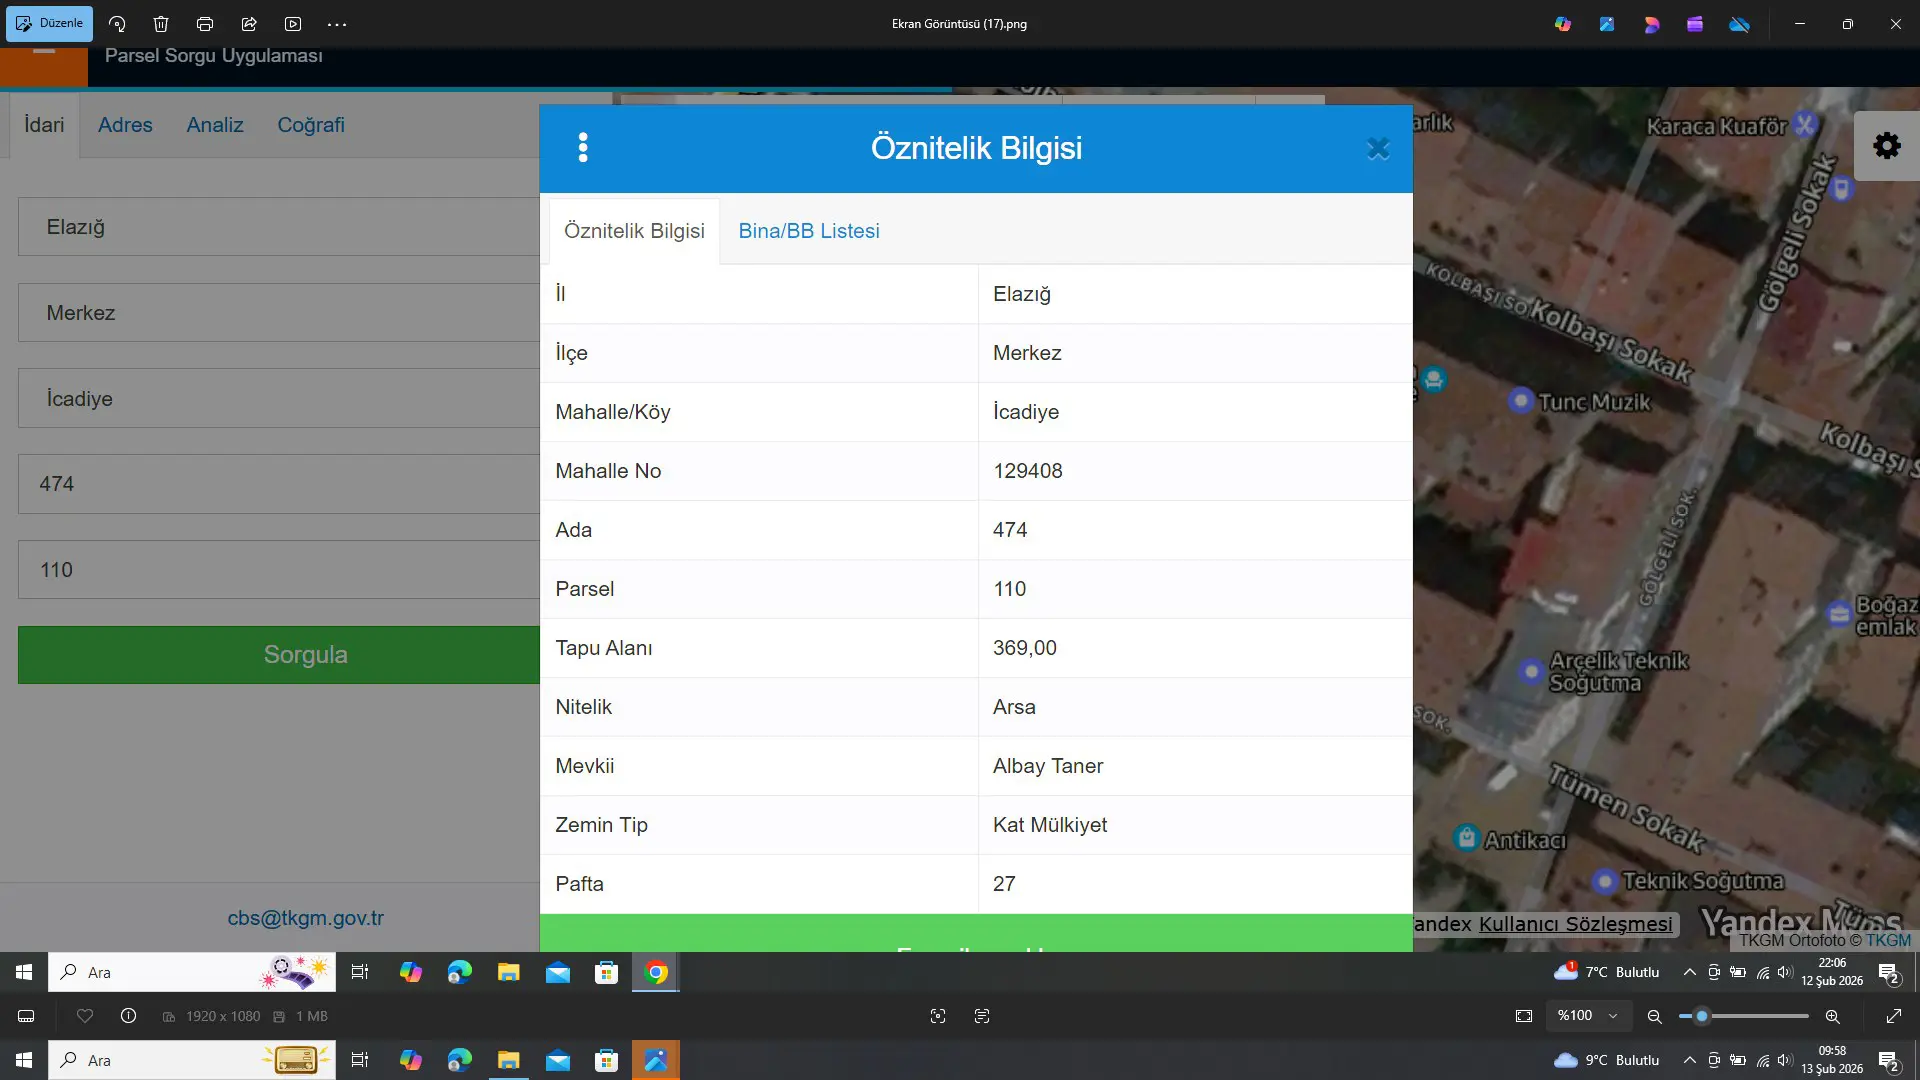
Task: Click the TKGM link on the map
Action: coord(1888,940)
